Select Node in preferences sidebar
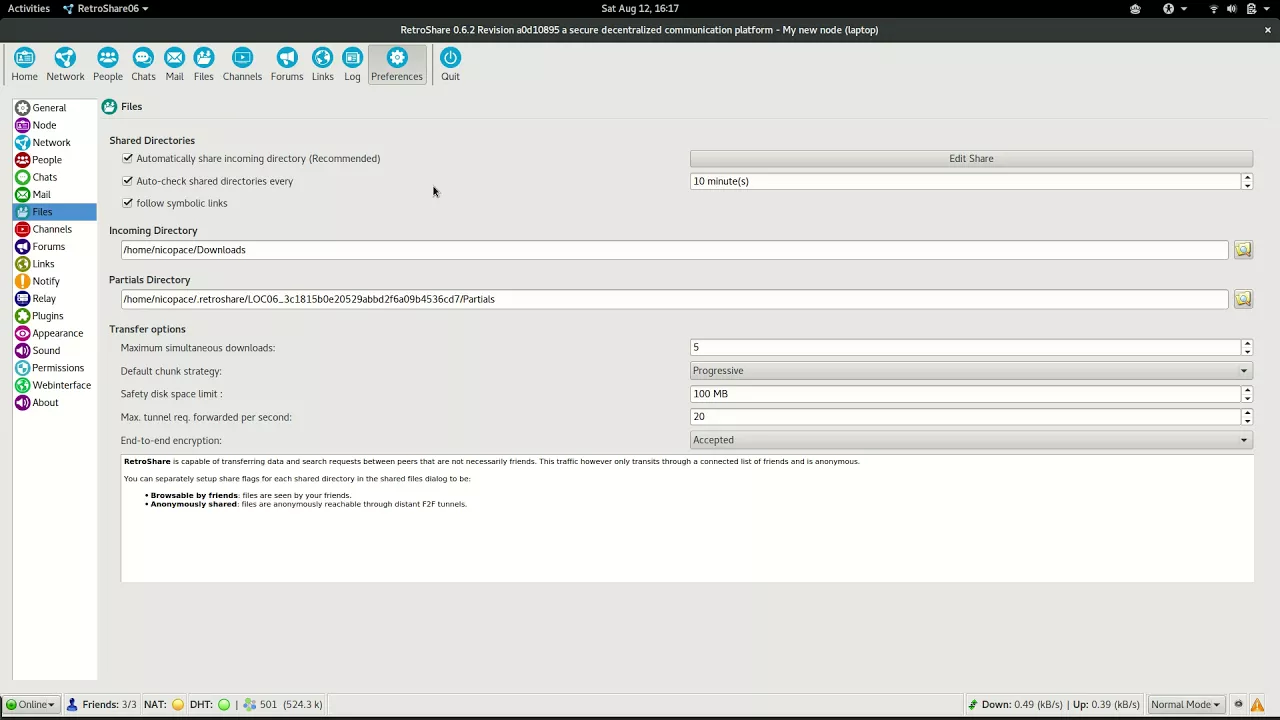Viewport: 1280px width, 720px height. pyautogui.click(x=54, y=125)
